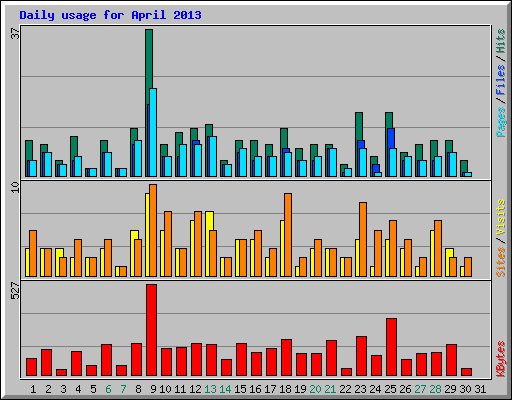Select the cyan Pages bar for day 9
This screenshot has height=400, width=512.
tap(153, 132)
